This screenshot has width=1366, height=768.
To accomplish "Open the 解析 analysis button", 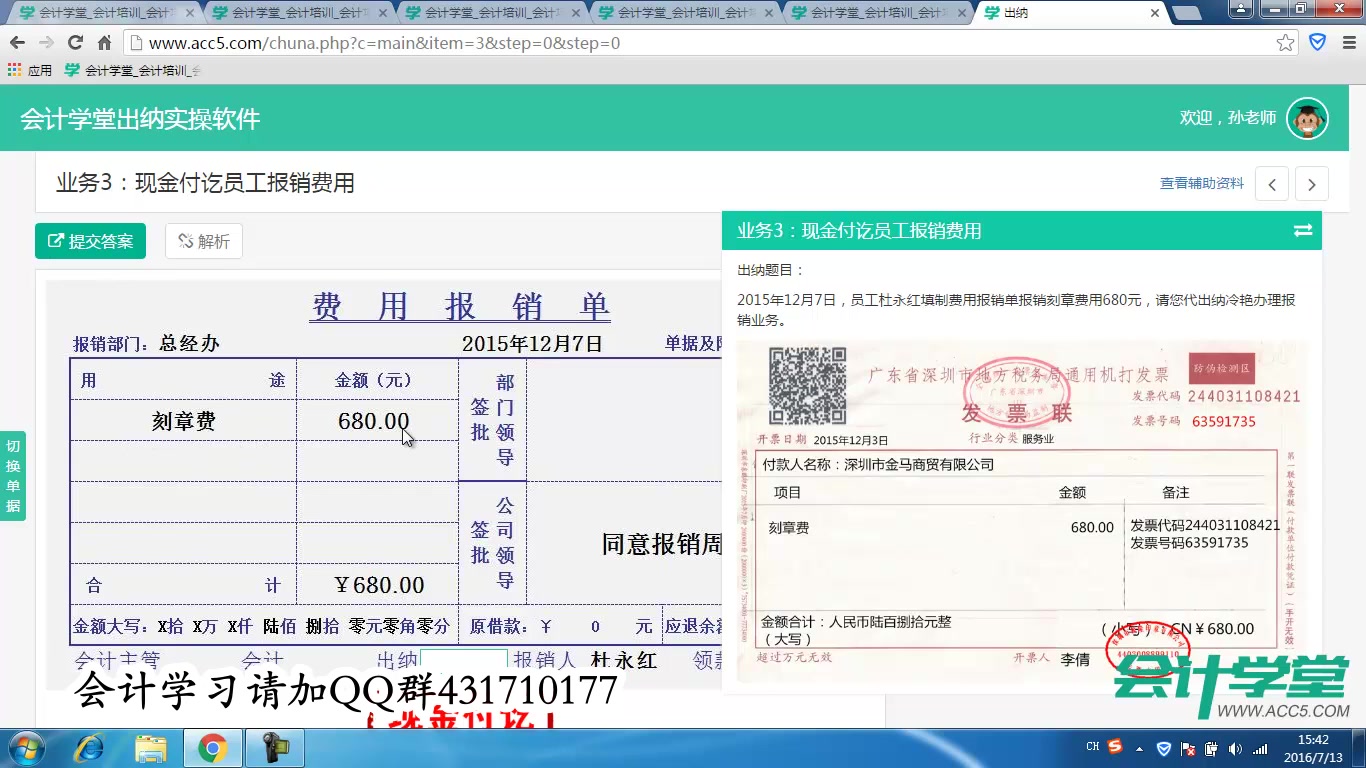I will coord(204,241).
